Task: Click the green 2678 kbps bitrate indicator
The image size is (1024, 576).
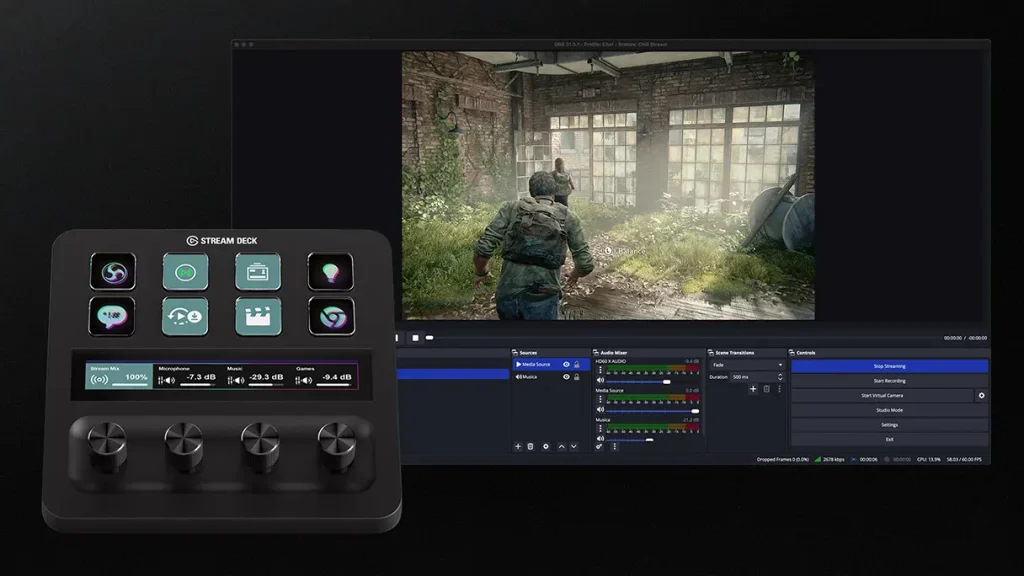Action: [829, 460]
